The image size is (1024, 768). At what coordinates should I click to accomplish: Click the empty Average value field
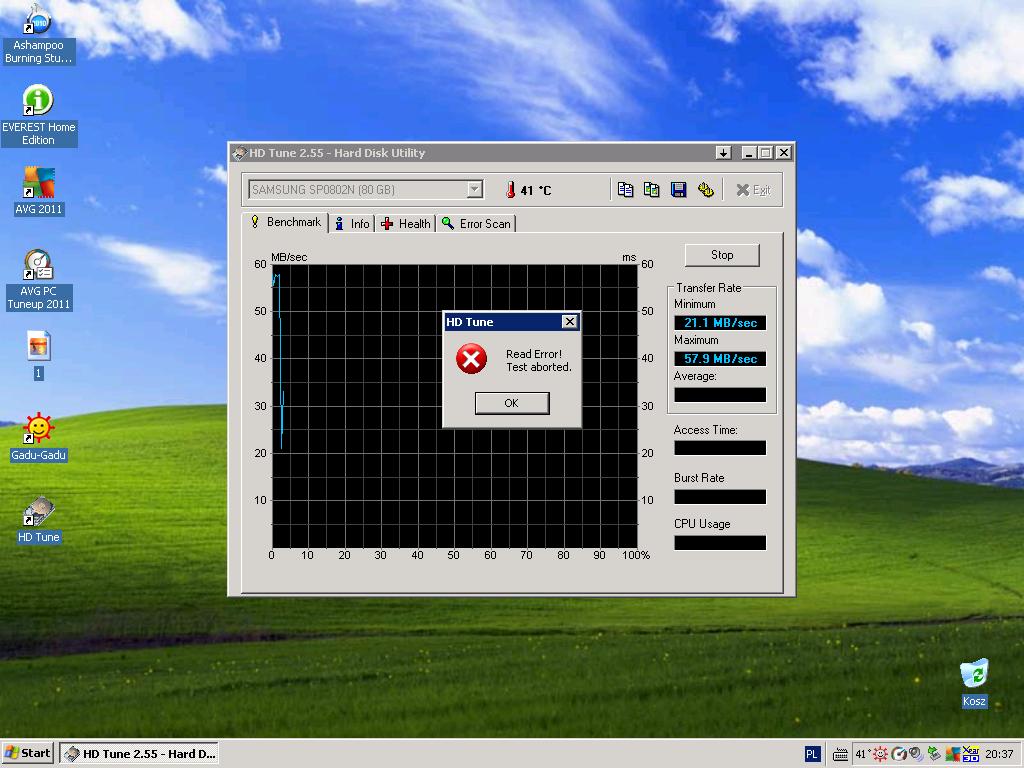(720, 394)
